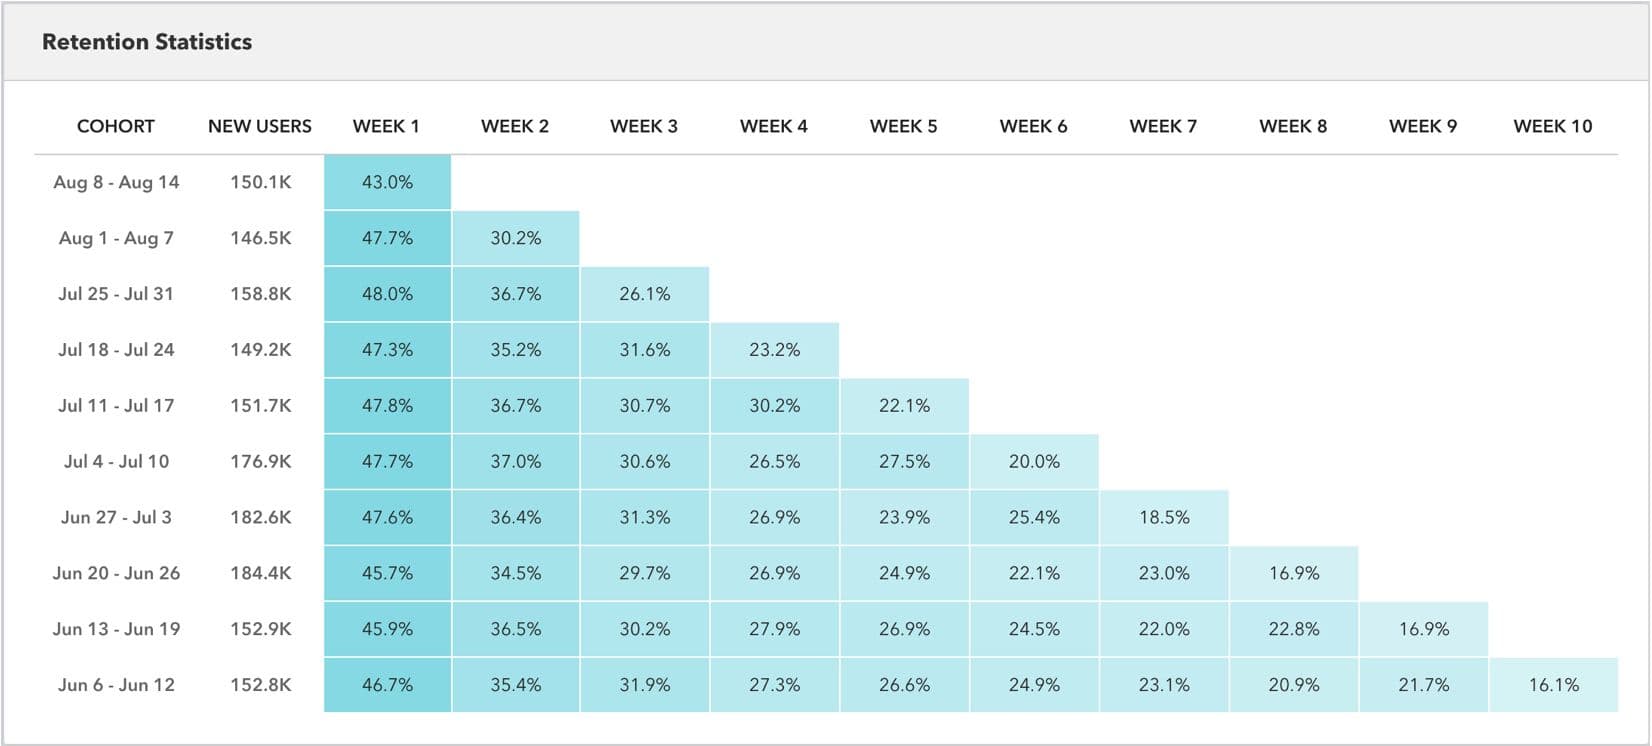This screenshot has width=1652, height=746.
Task: Click the WEEK 5 column header
Action: pos(904,126)
